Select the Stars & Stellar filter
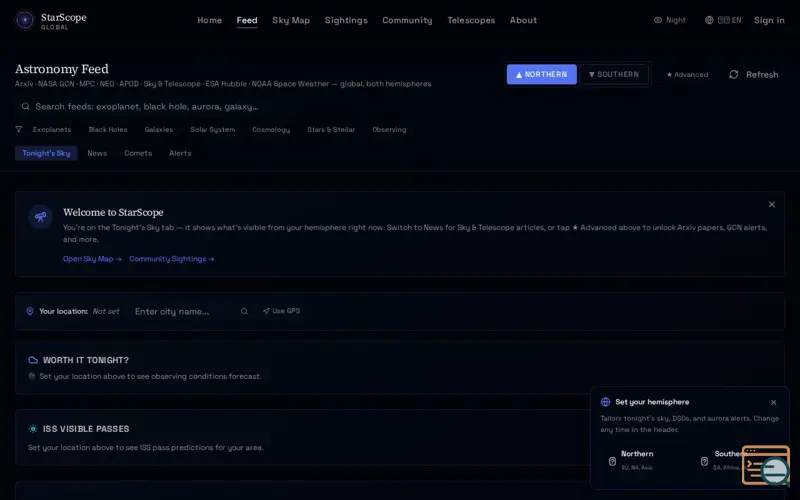 (x=331, y=130)
